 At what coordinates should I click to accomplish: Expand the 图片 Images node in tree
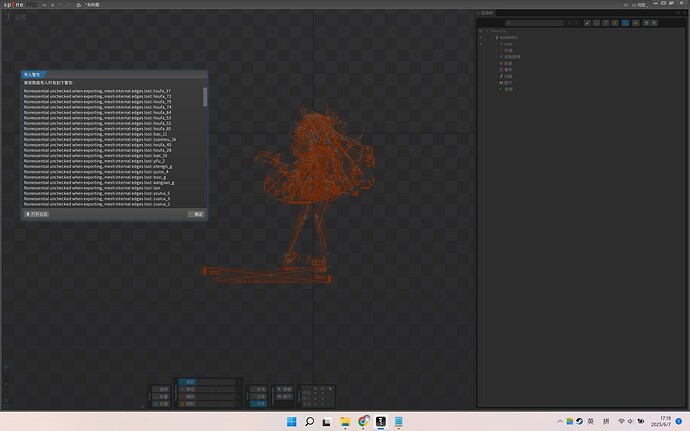tap(497, 83)
